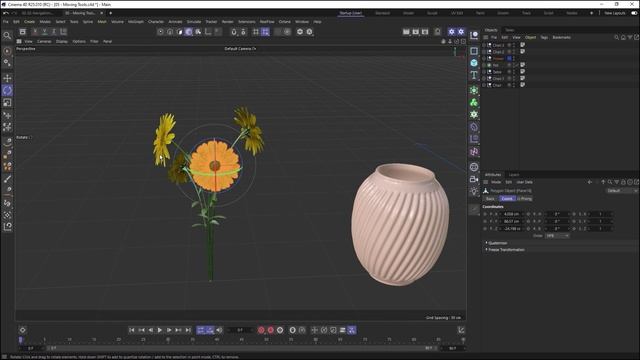Toggle the highlighted workplane grid icon
The image size is (640, 360).
265,31
